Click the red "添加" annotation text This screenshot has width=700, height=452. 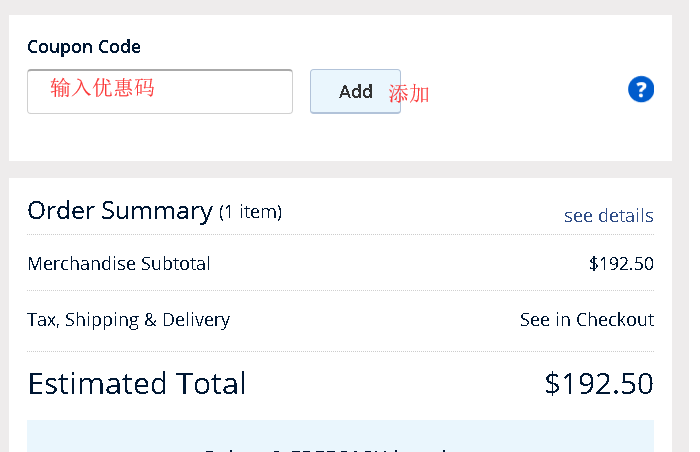409,94
